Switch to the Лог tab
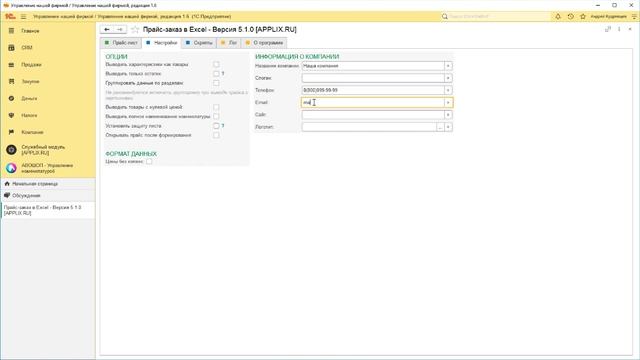640x360 pixels. [x=229, y=43]
